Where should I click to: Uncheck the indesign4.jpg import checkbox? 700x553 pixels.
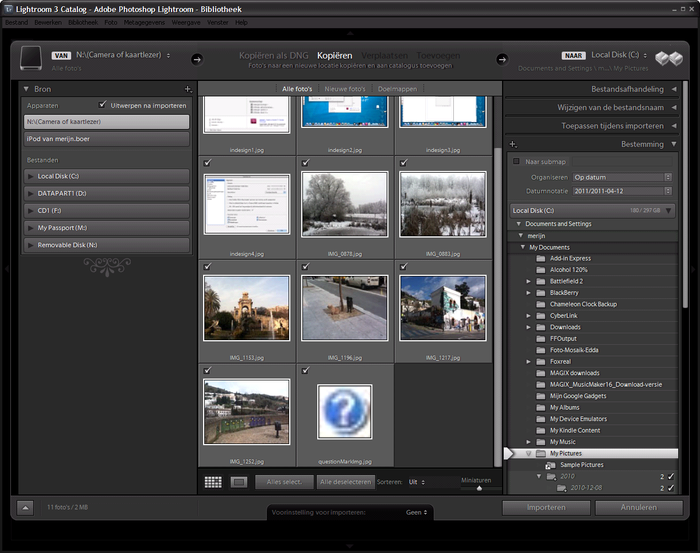pos(207,163)
